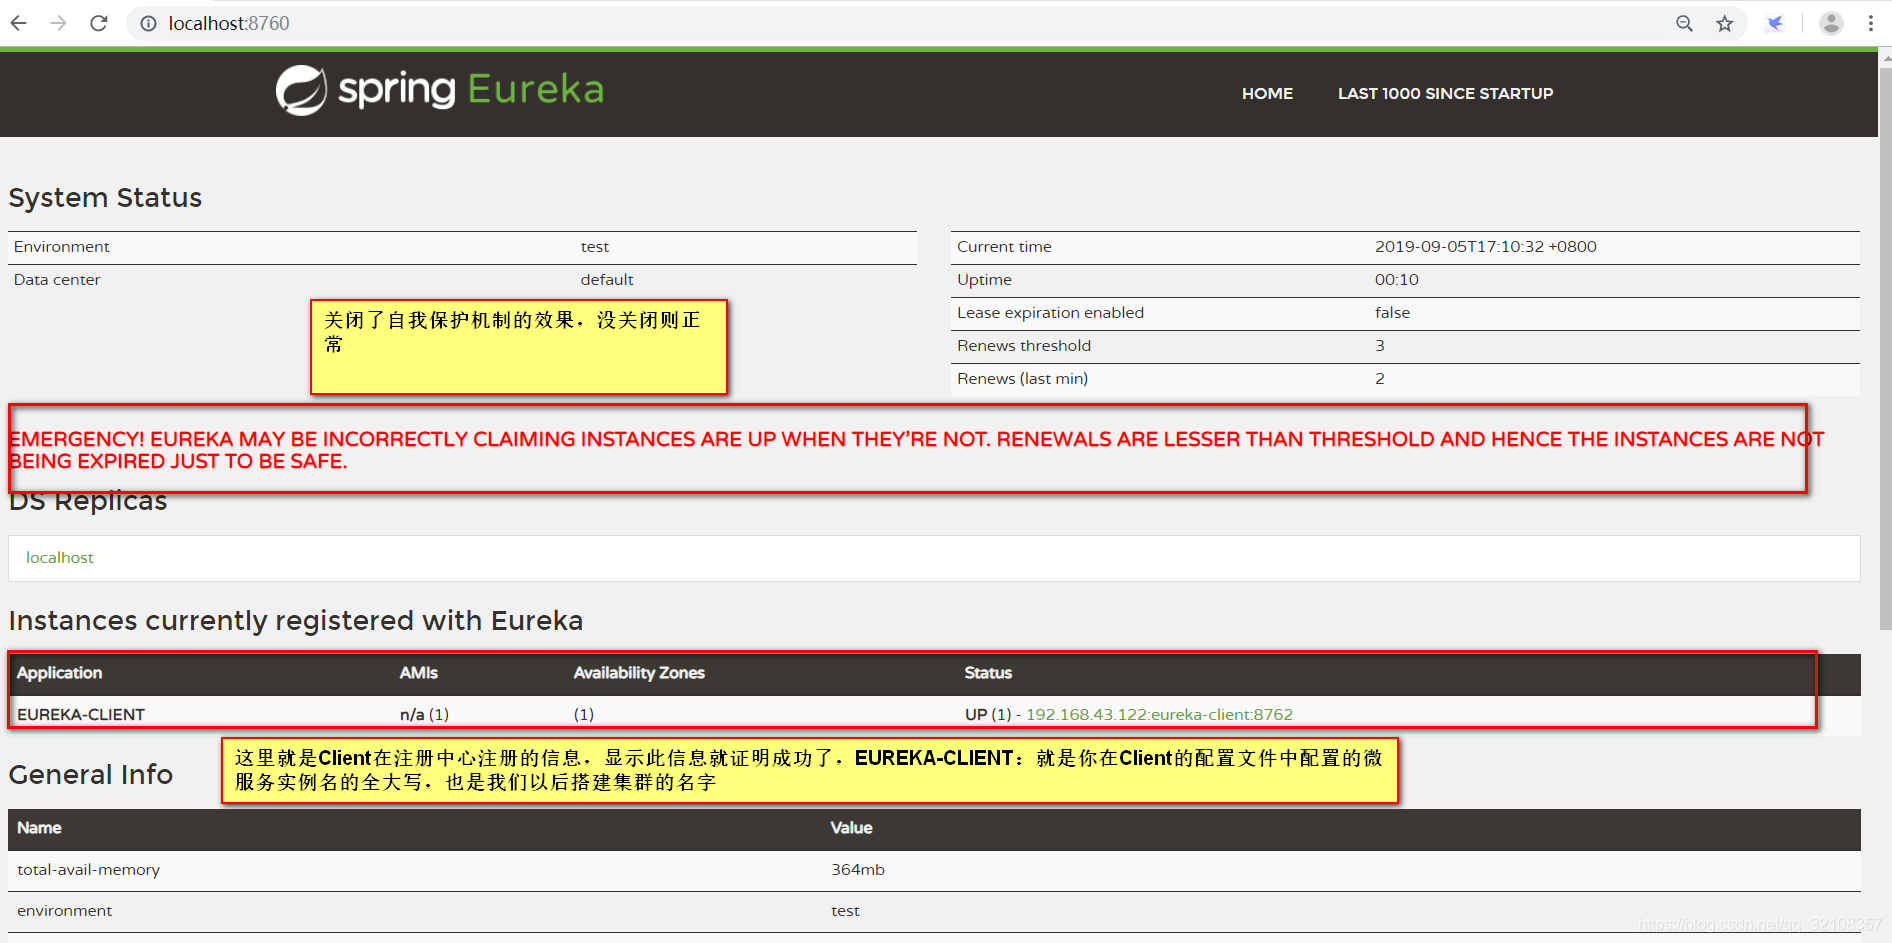View site information icon beside localhost

(x=148, y=23)
